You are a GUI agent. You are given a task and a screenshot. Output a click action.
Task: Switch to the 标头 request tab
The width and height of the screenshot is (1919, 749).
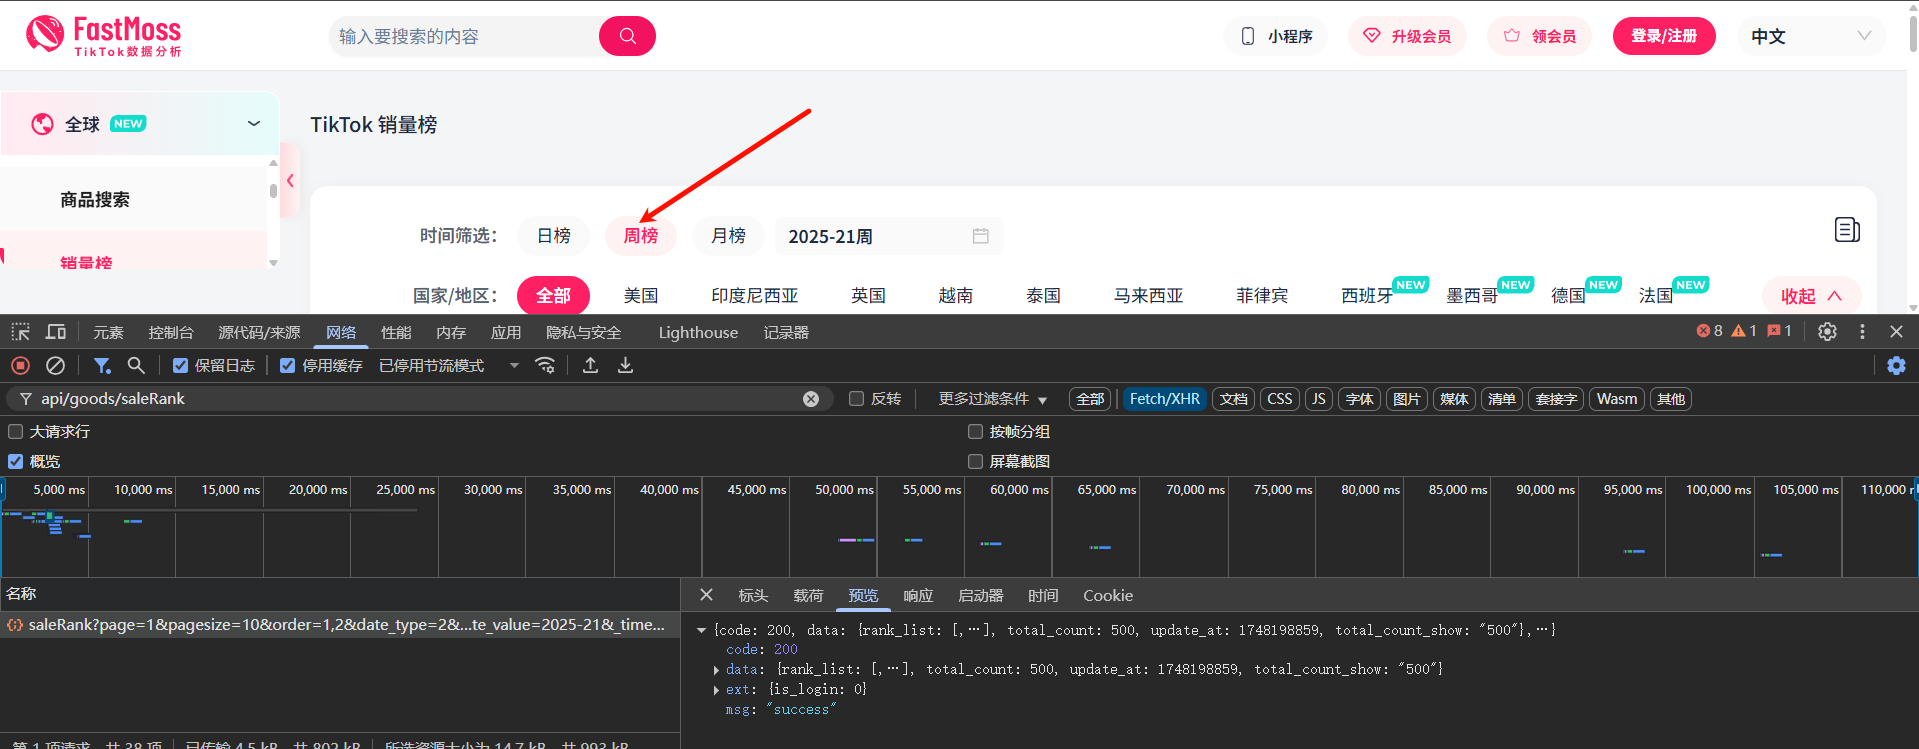[753, 596]
